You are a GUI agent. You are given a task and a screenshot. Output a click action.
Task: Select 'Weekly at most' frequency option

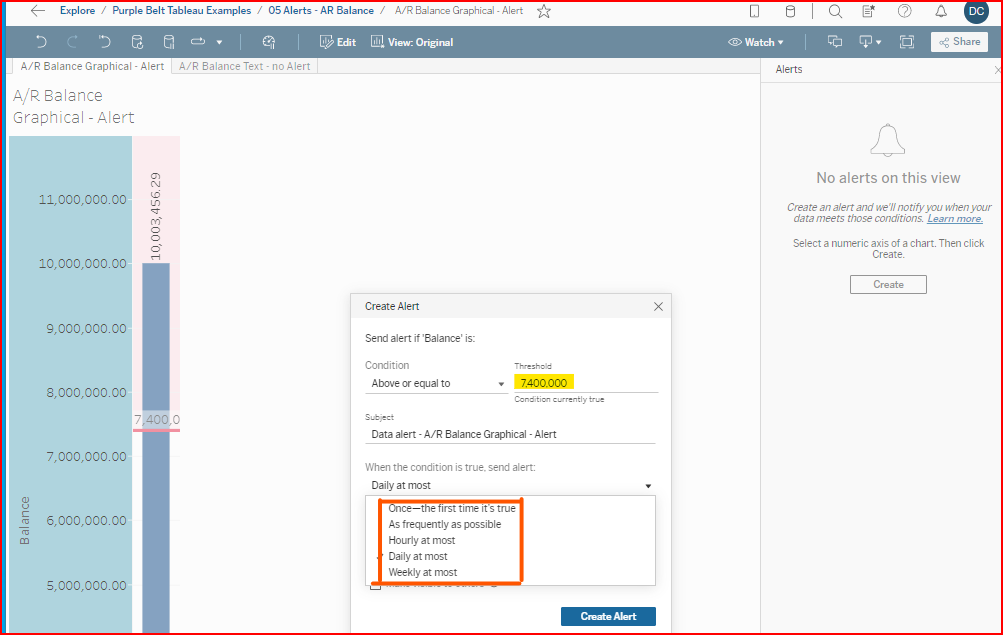[x=422, y=572]
